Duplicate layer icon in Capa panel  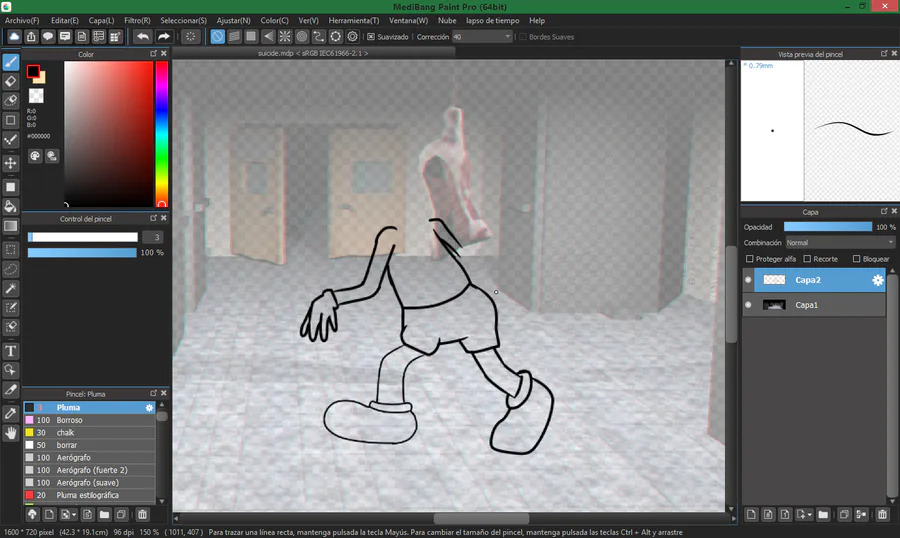(x=844, y=514)
